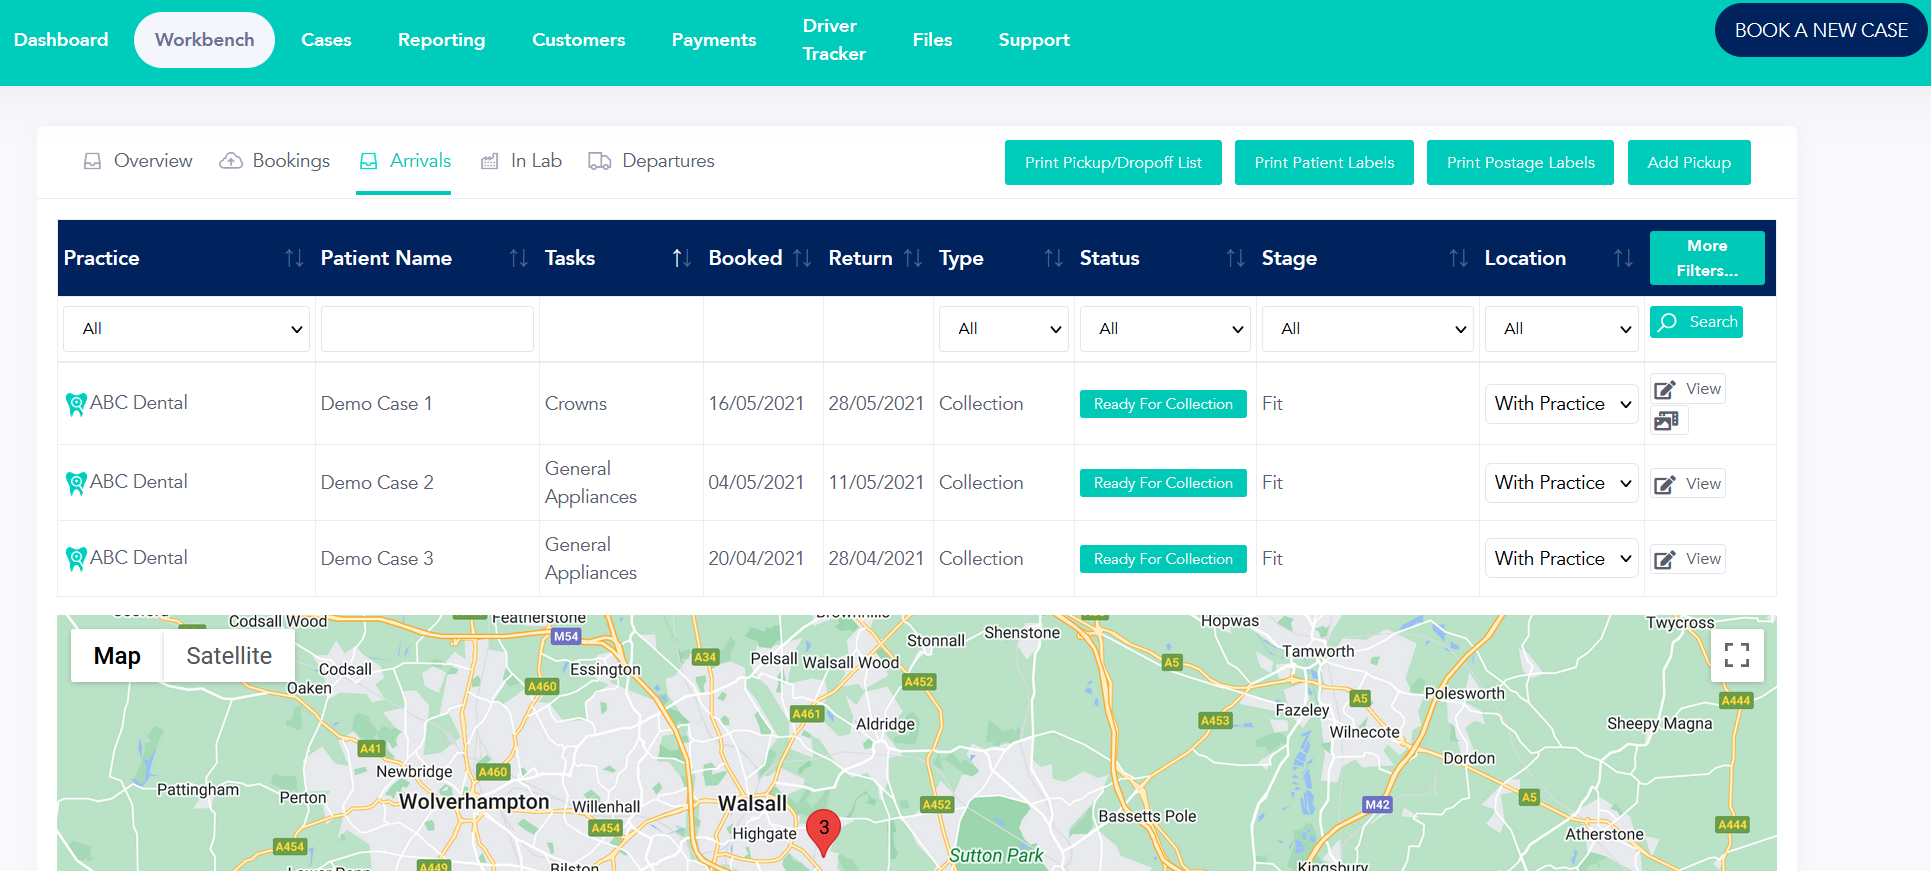Sort by Status column arrows
1931x871 pixels.
(1235, 258)
